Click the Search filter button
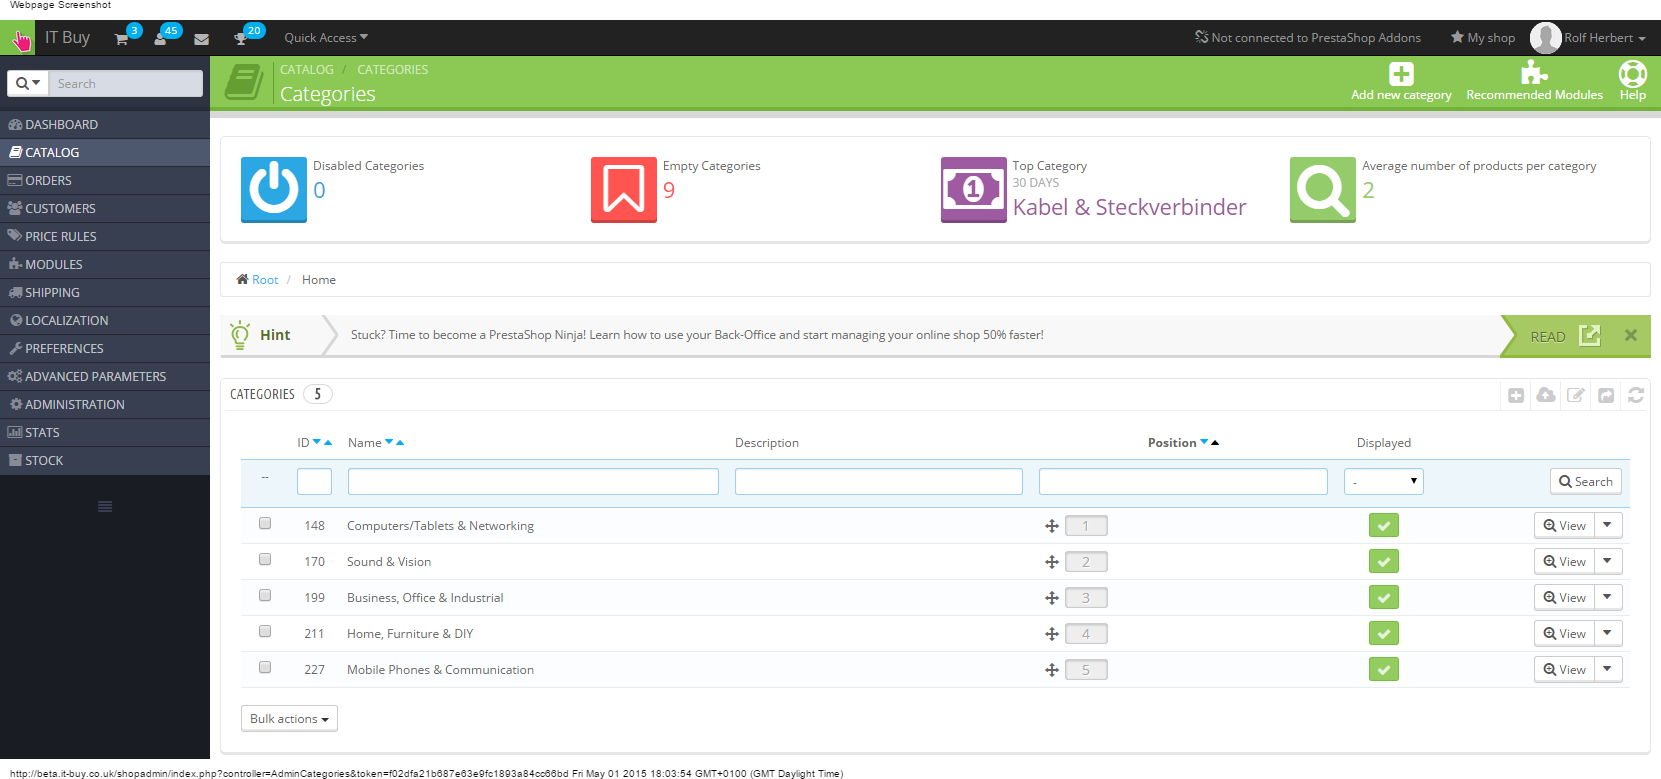This screenshot has height=779, width=1661. pos(1586,481)
